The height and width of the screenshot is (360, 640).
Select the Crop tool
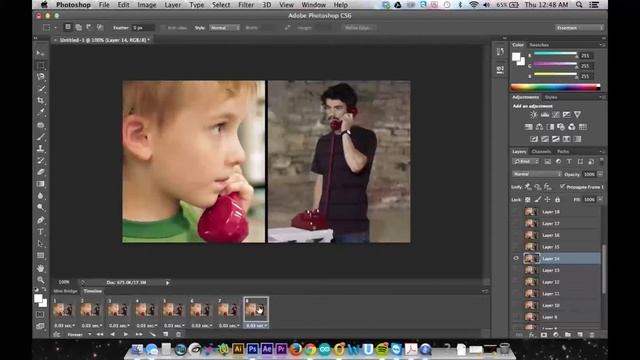pos(40,100)
